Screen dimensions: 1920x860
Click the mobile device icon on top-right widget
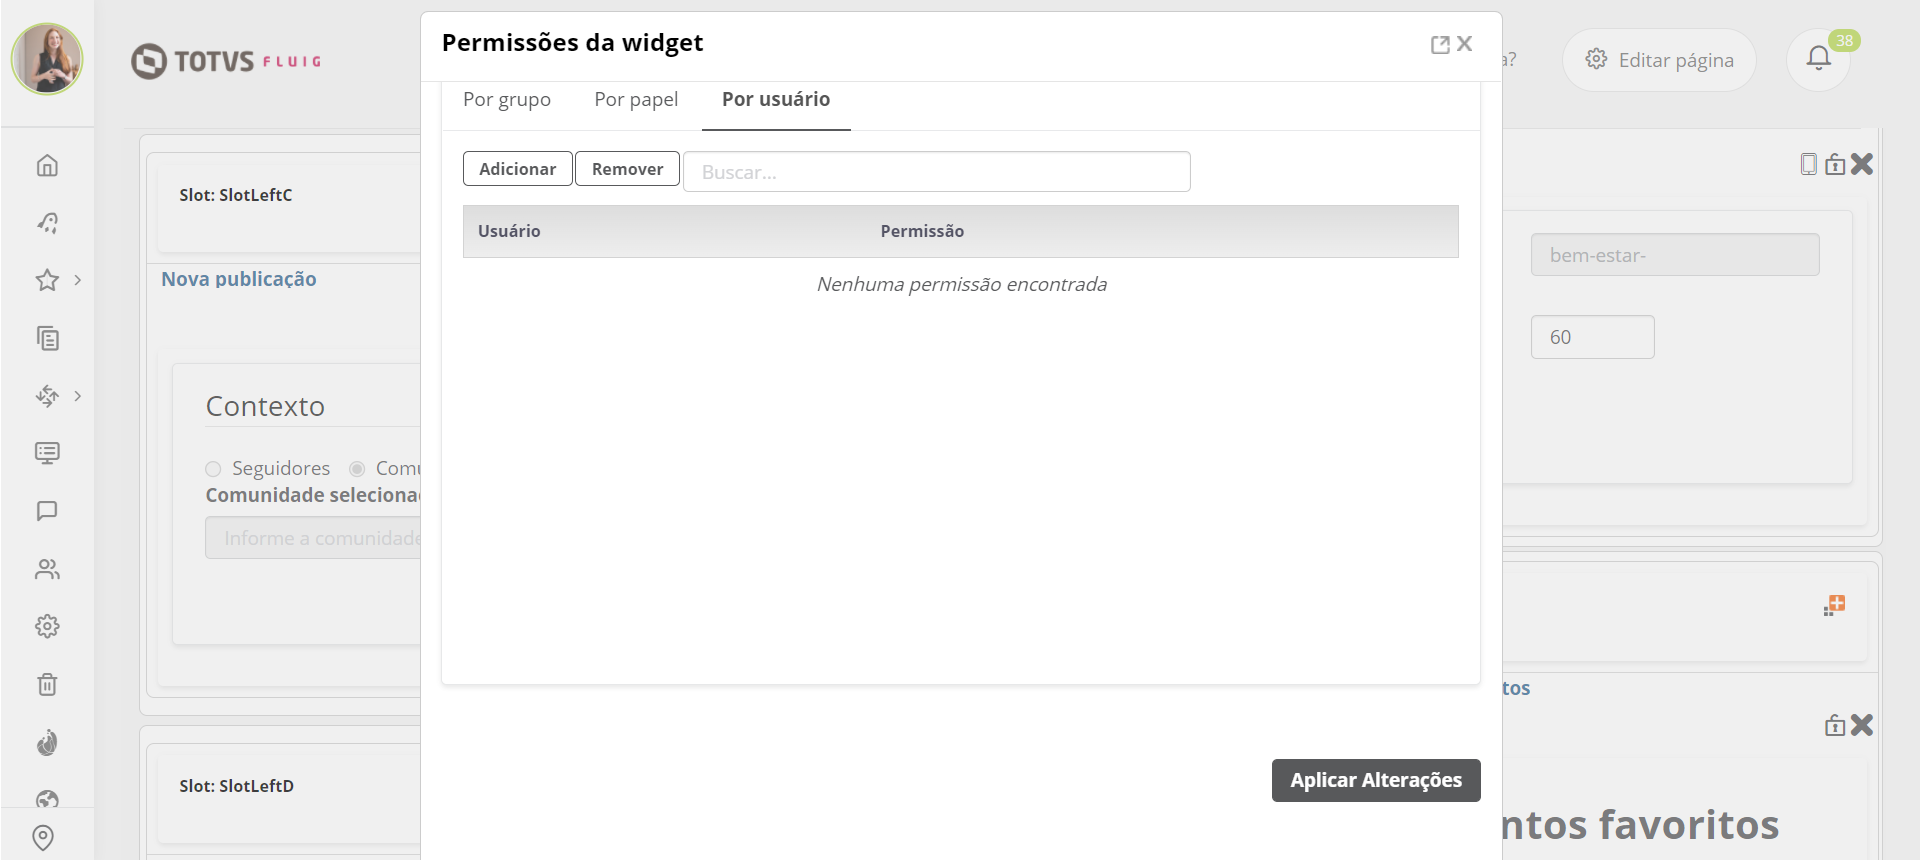tap(1808, 164)
